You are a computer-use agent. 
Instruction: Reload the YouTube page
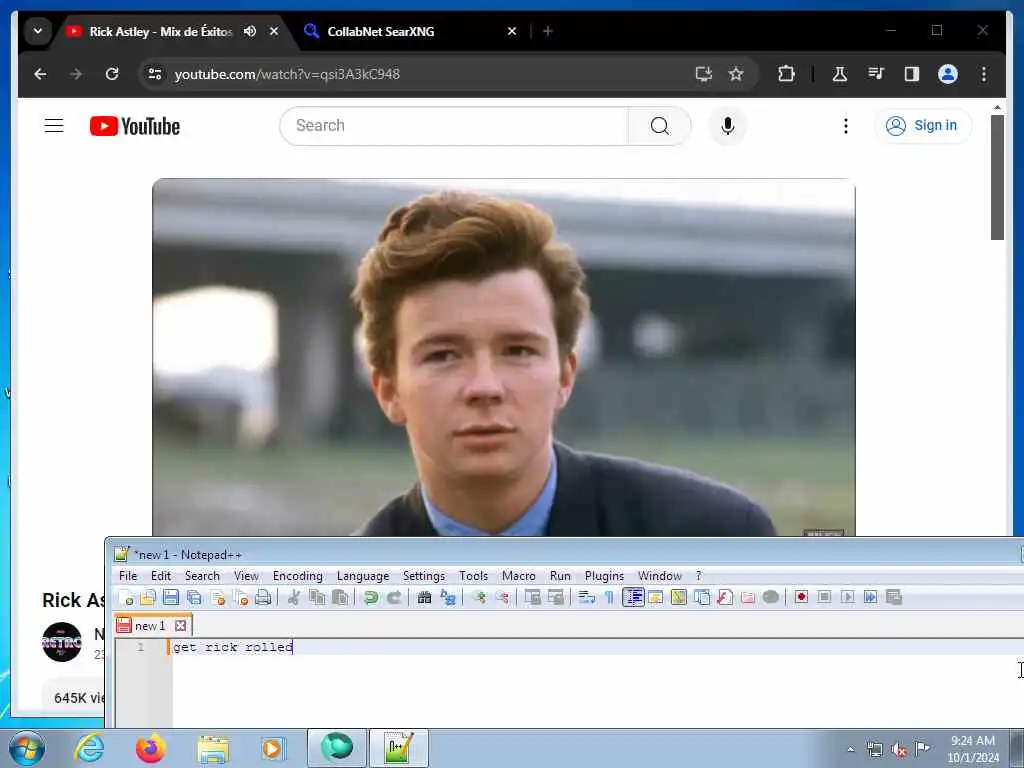tap(112, 74)
